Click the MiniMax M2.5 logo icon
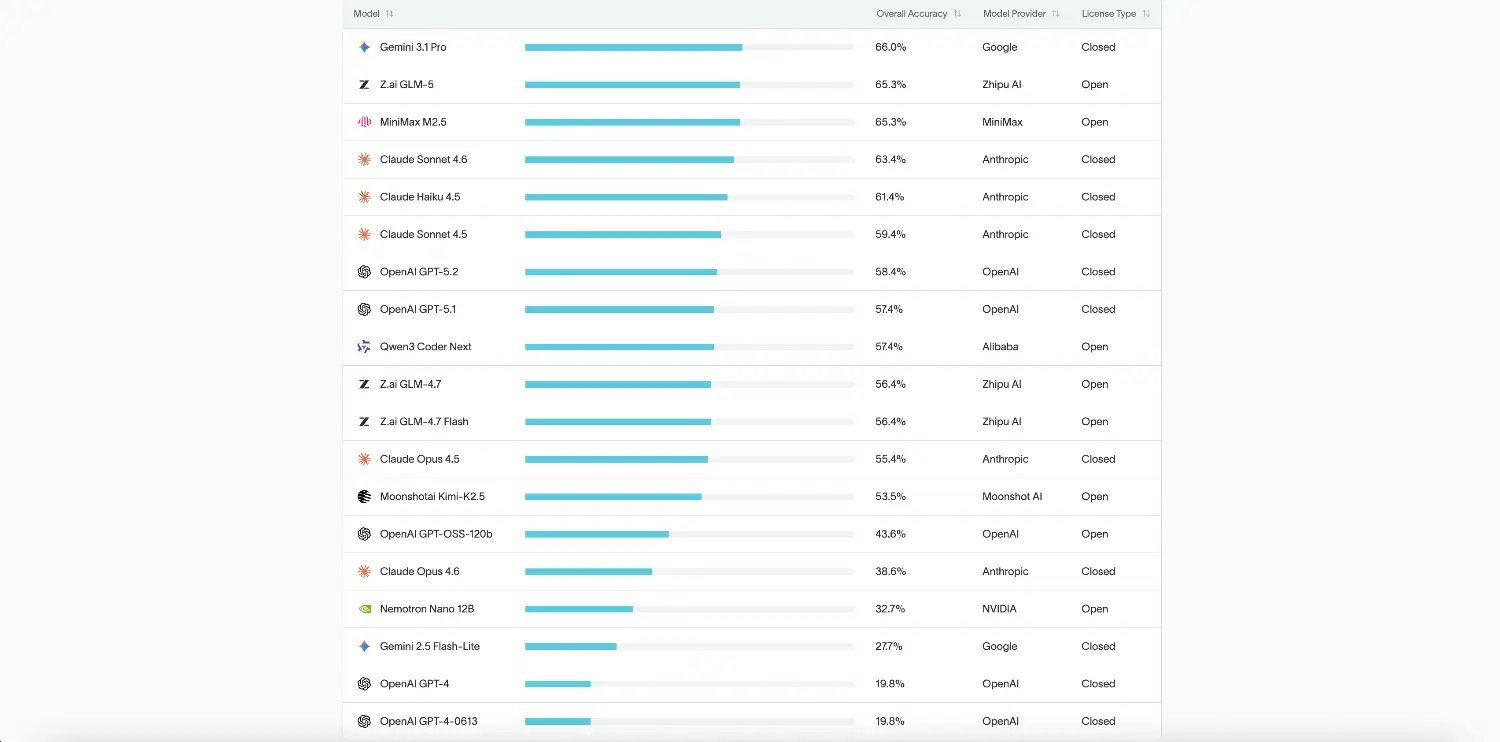Image resolution: width=1500 pixels, height=742 pixels. (x=364, y=122)
